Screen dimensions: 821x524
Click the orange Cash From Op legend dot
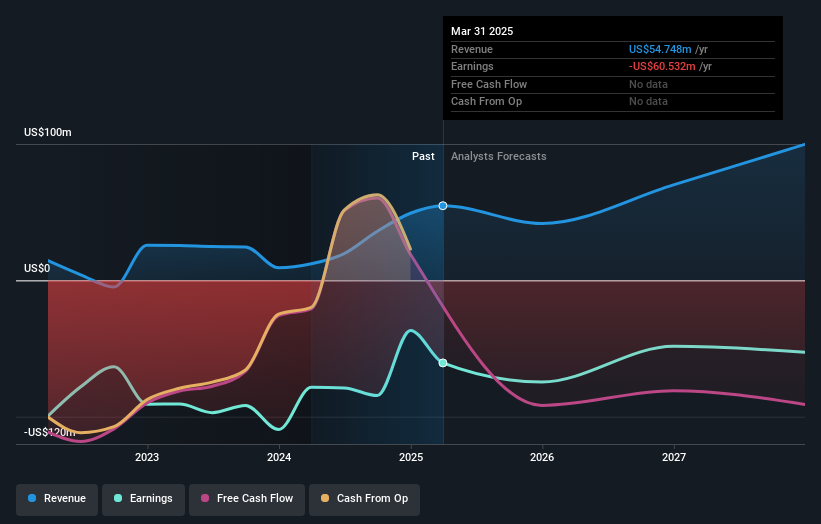point(325,498)
